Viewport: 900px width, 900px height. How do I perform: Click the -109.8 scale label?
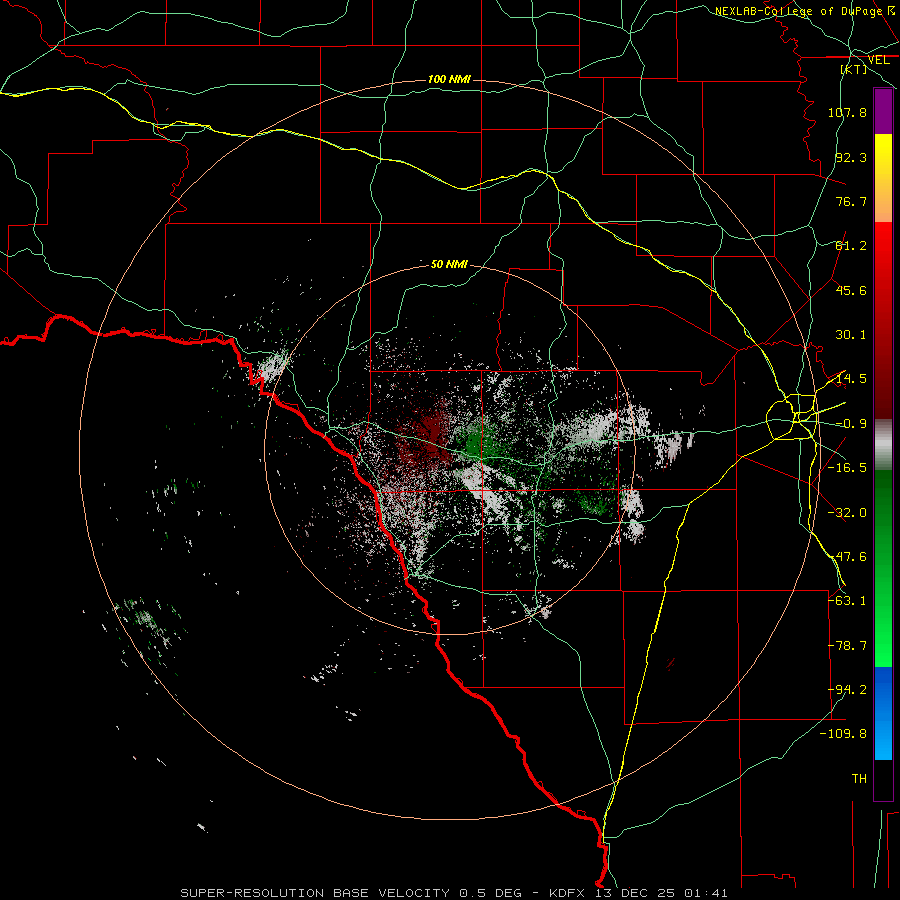(844, 734)
